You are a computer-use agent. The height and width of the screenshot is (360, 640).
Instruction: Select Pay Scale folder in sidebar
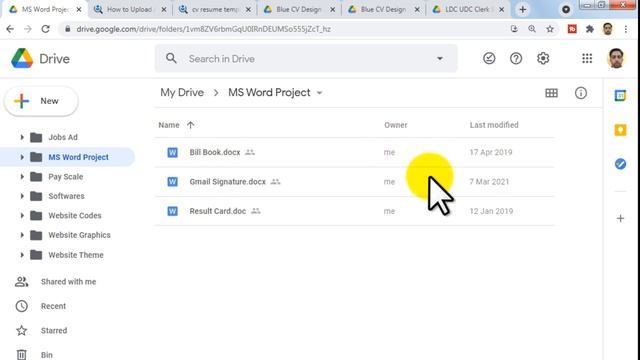coord(66,177)
